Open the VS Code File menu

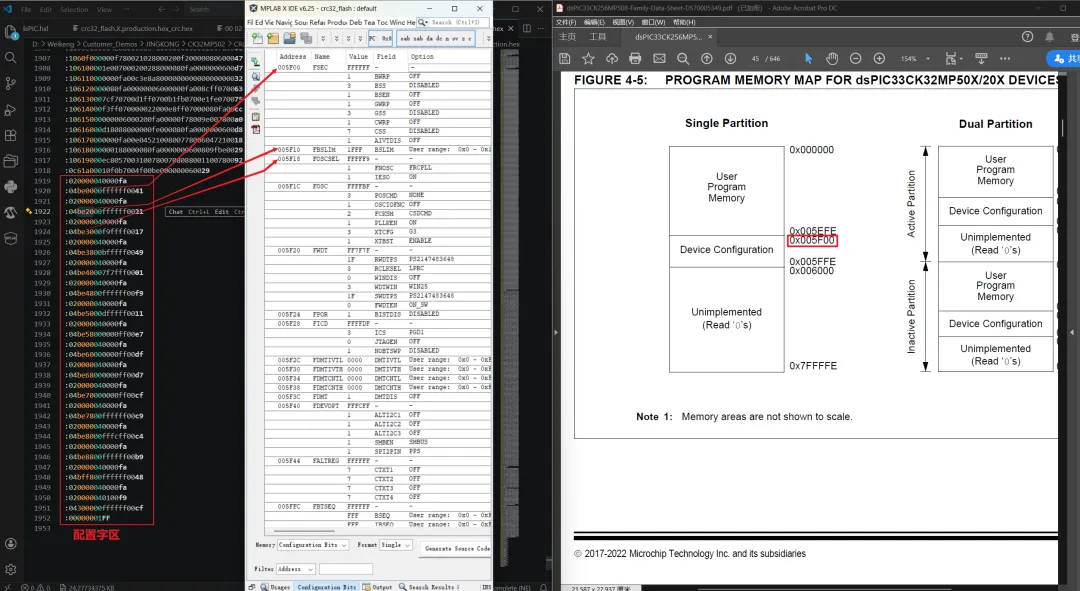26,10
